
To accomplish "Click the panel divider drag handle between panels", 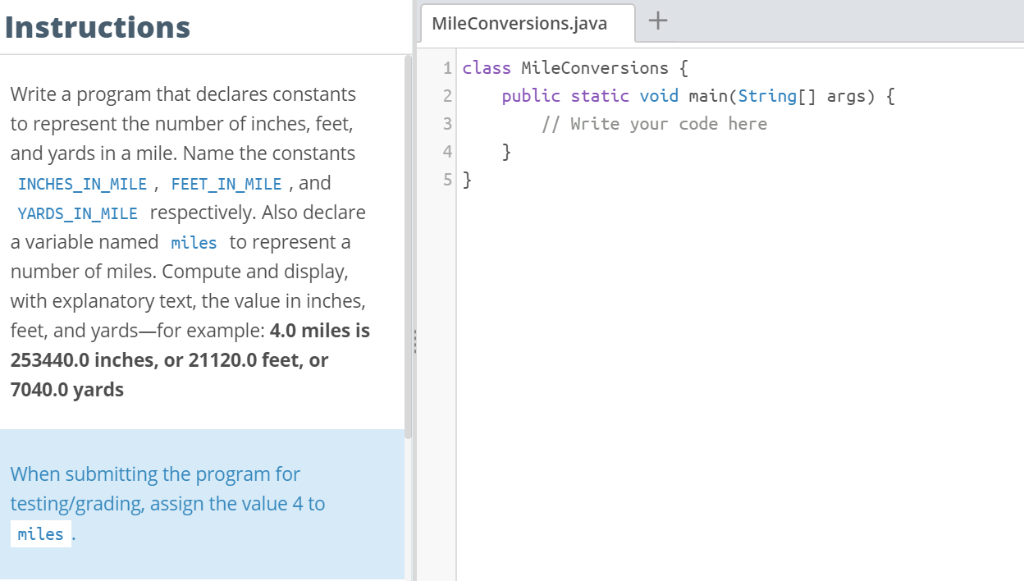I will [414, 341].
